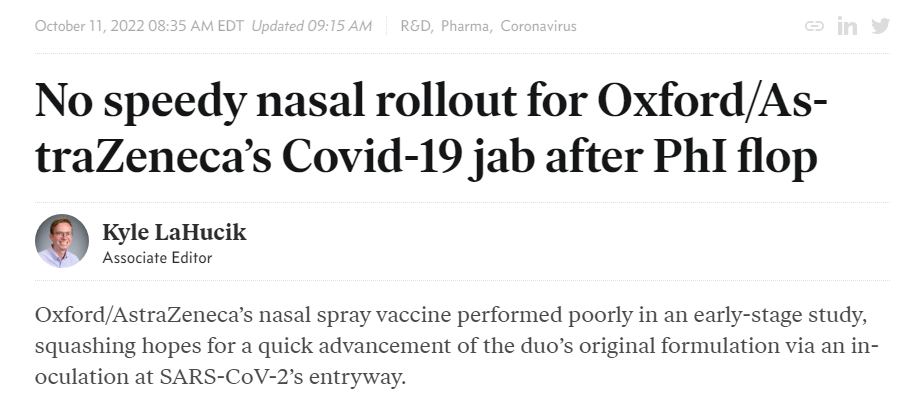Click the copy article link icon
This screenshot has height=405, width=911.
point(814,26)
